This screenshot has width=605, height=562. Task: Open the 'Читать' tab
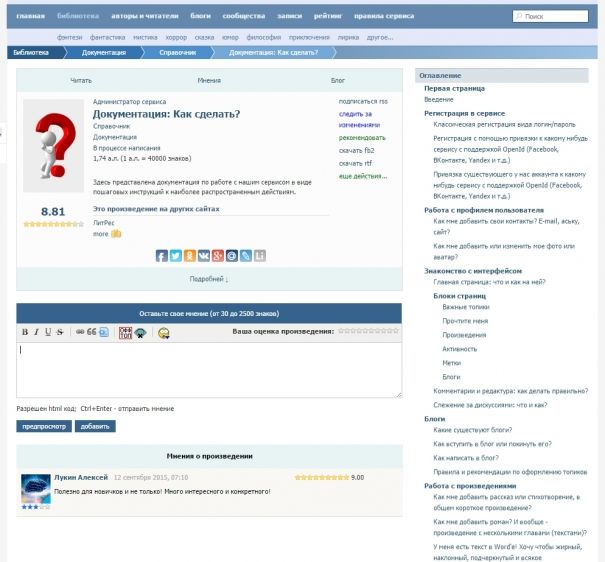coord(81,80)
